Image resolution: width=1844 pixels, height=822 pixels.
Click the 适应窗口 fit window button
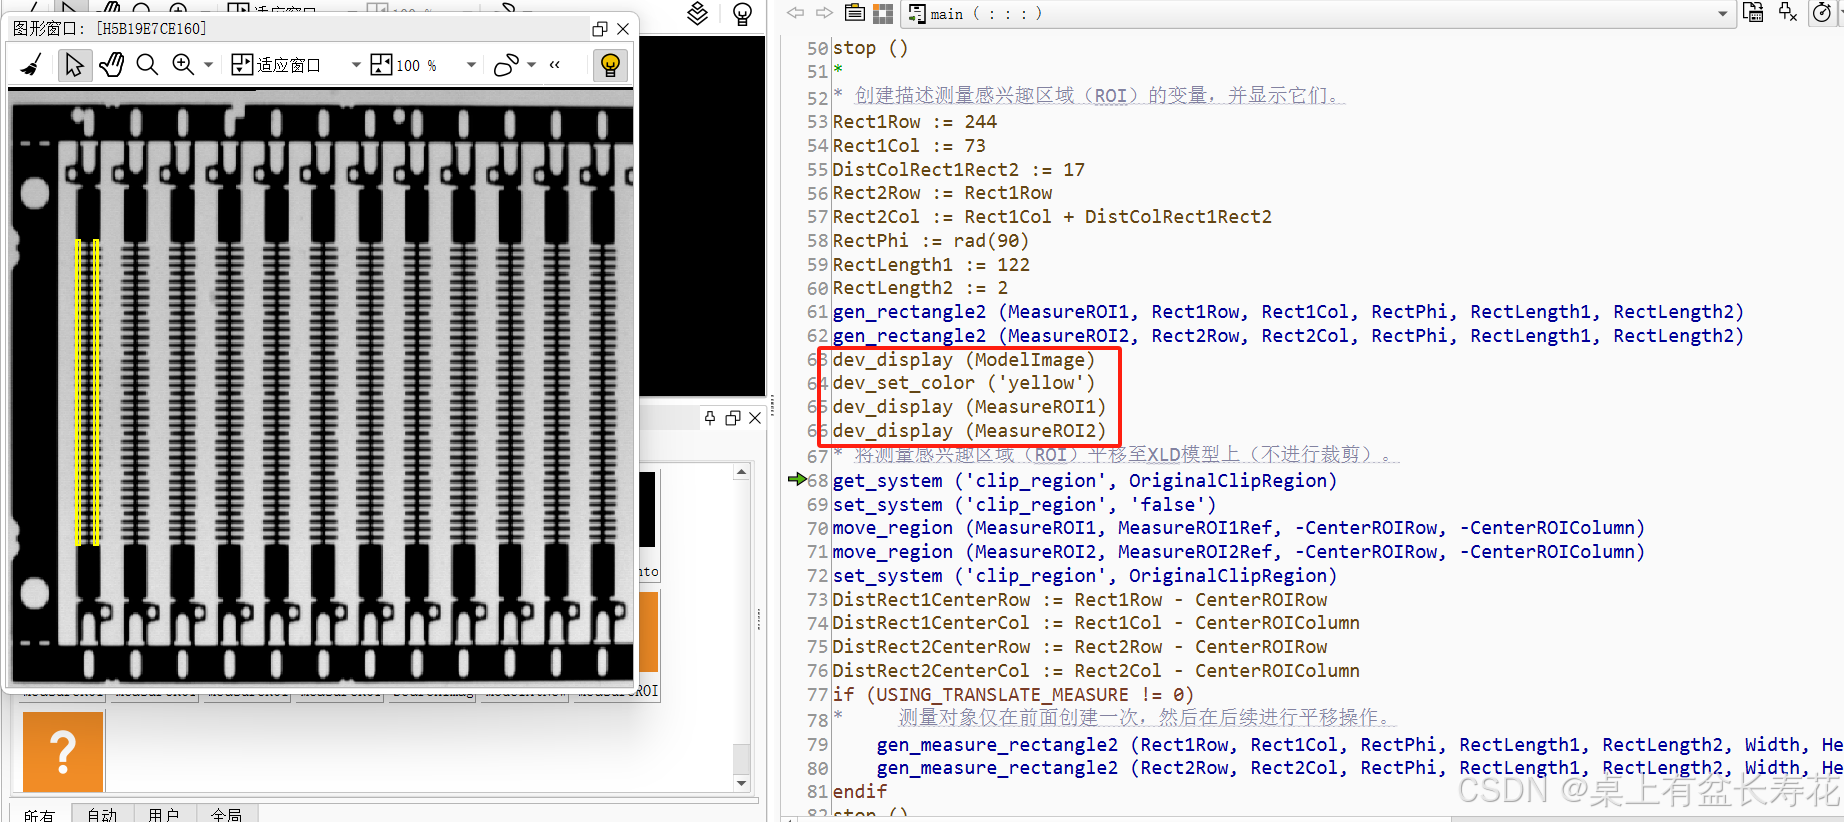click(276, 65)
